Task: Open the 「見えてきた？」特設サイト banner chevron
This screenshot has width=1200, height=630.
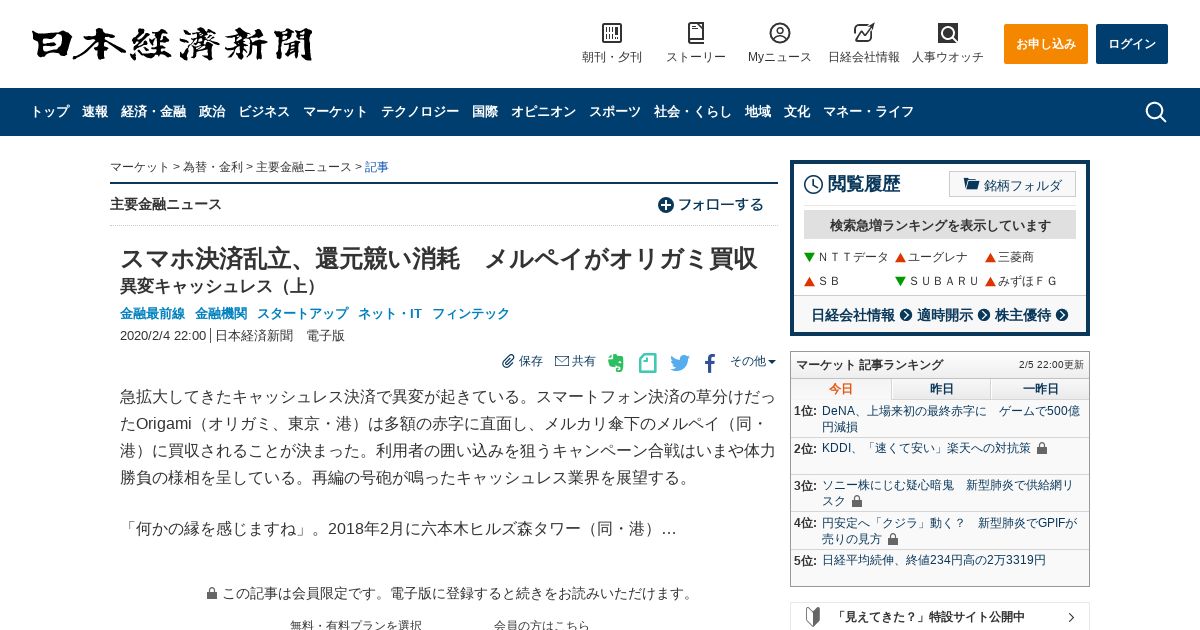Action: tap(1071, 617)
